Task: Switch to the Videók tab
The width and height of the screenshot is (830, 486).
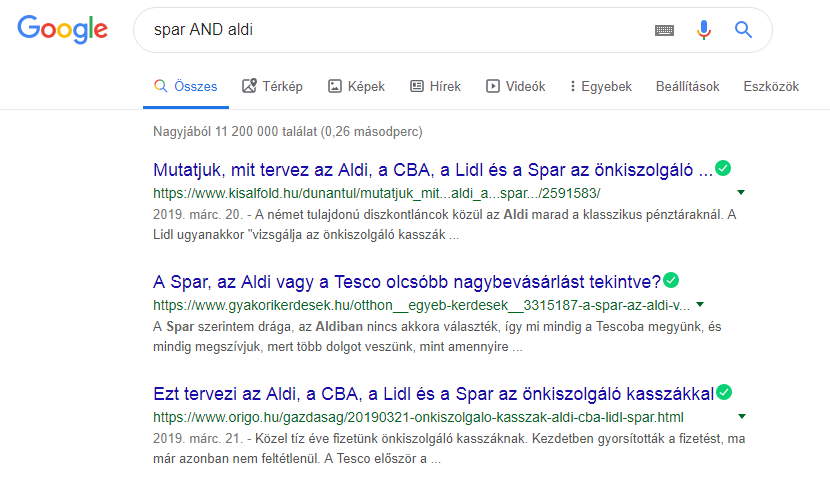Action: click(x=516, y=86)
